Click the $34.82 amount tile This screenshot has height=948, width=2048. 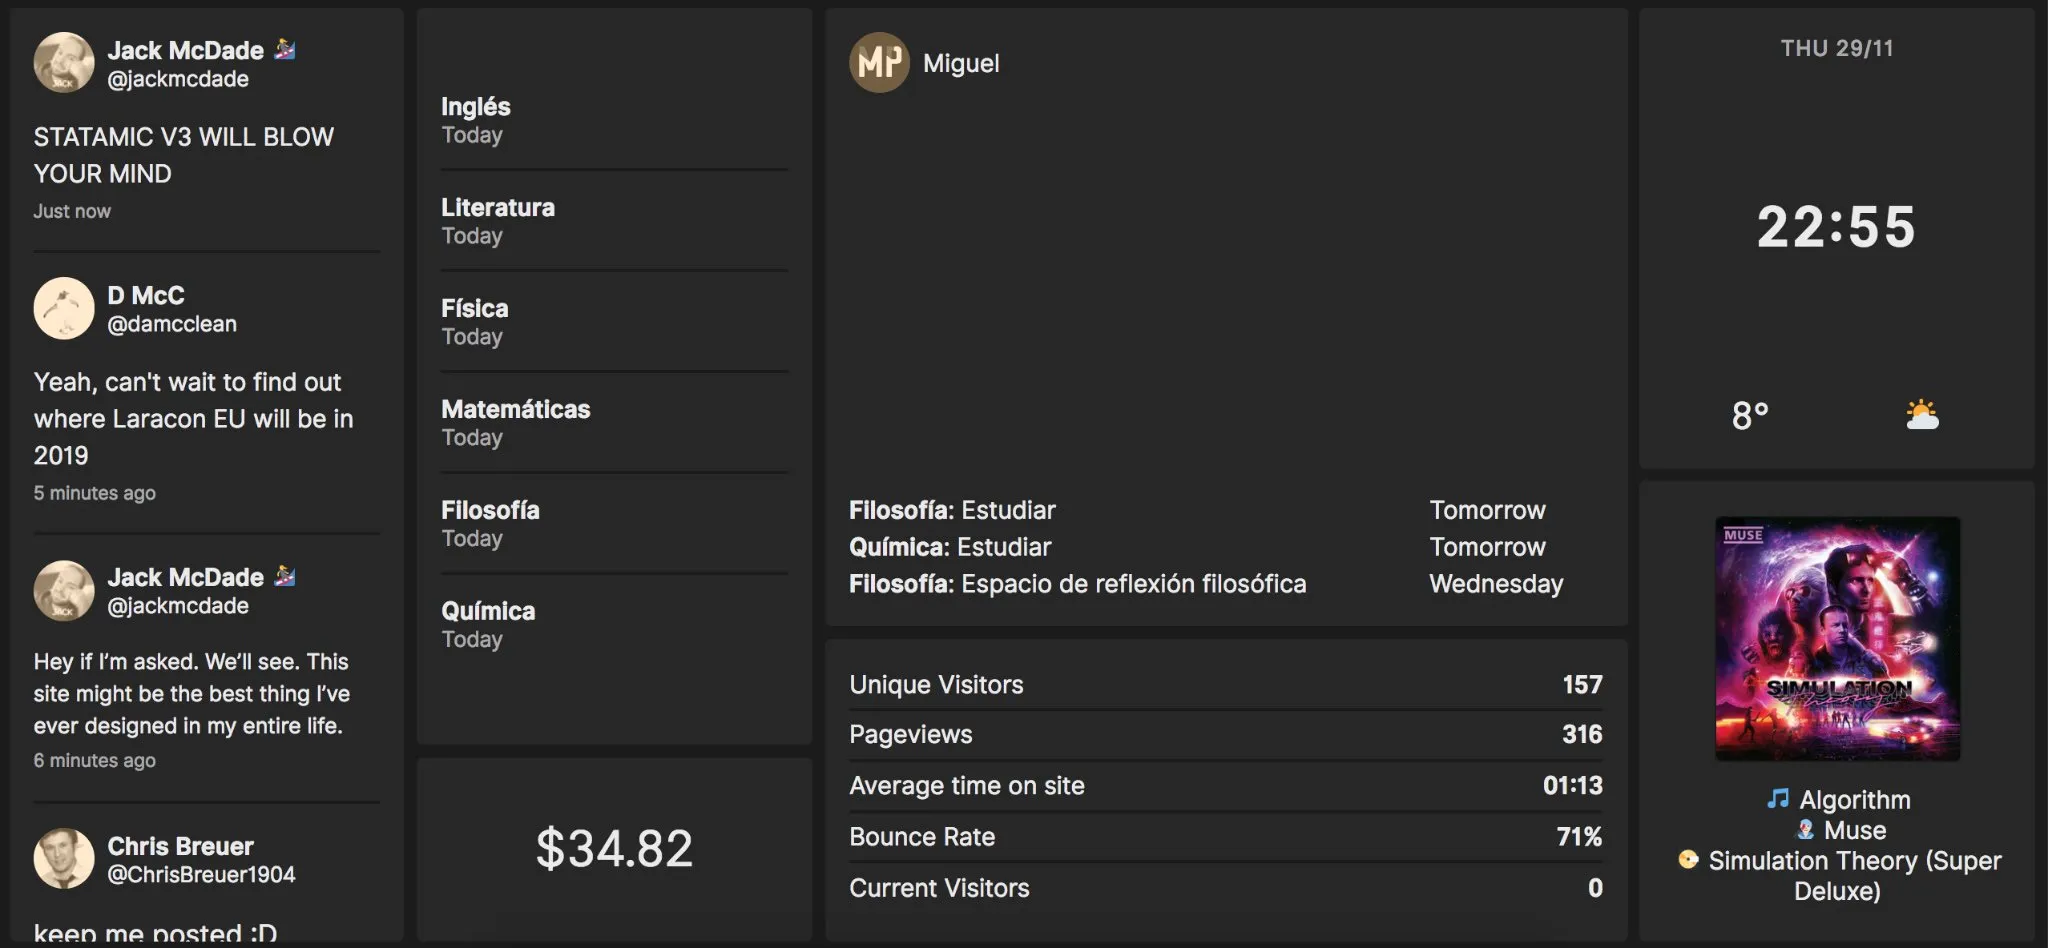pyautogui.click(x=614, y=849)
